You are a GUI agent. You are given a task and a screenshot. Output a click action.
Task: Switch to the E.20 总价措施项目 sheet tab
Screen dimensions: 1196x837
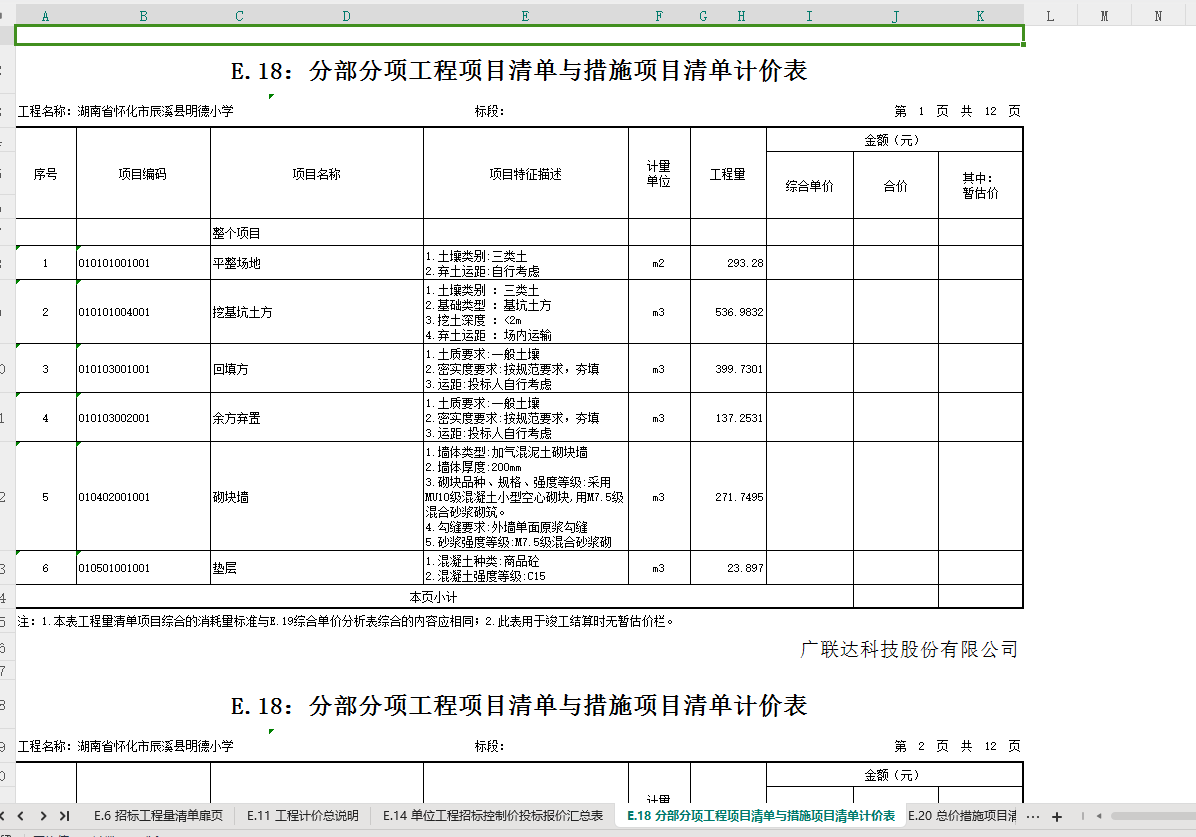click(962, 816)
